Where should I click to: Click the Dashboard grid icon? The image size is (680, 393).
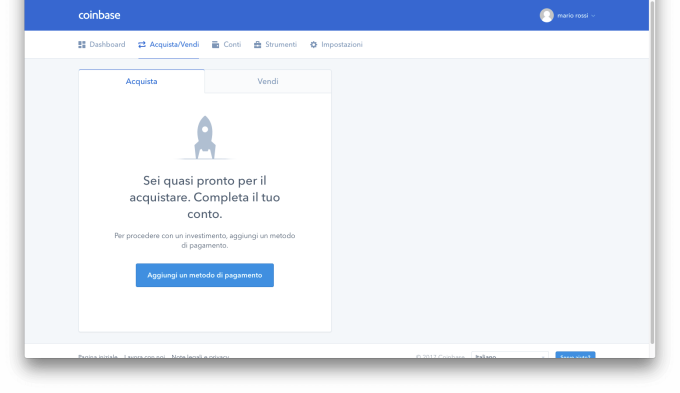(82, 45)
